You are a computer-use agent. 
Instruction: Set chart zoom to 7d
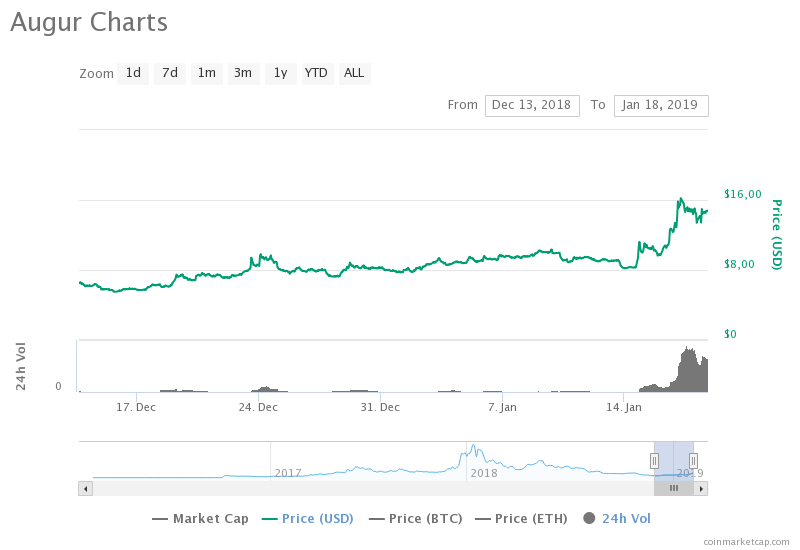coord(170,73)
